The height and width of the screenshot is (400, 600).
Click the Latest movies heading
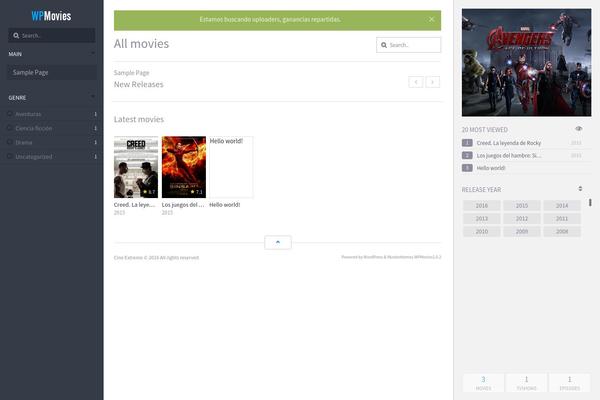[x=139, y=119]
